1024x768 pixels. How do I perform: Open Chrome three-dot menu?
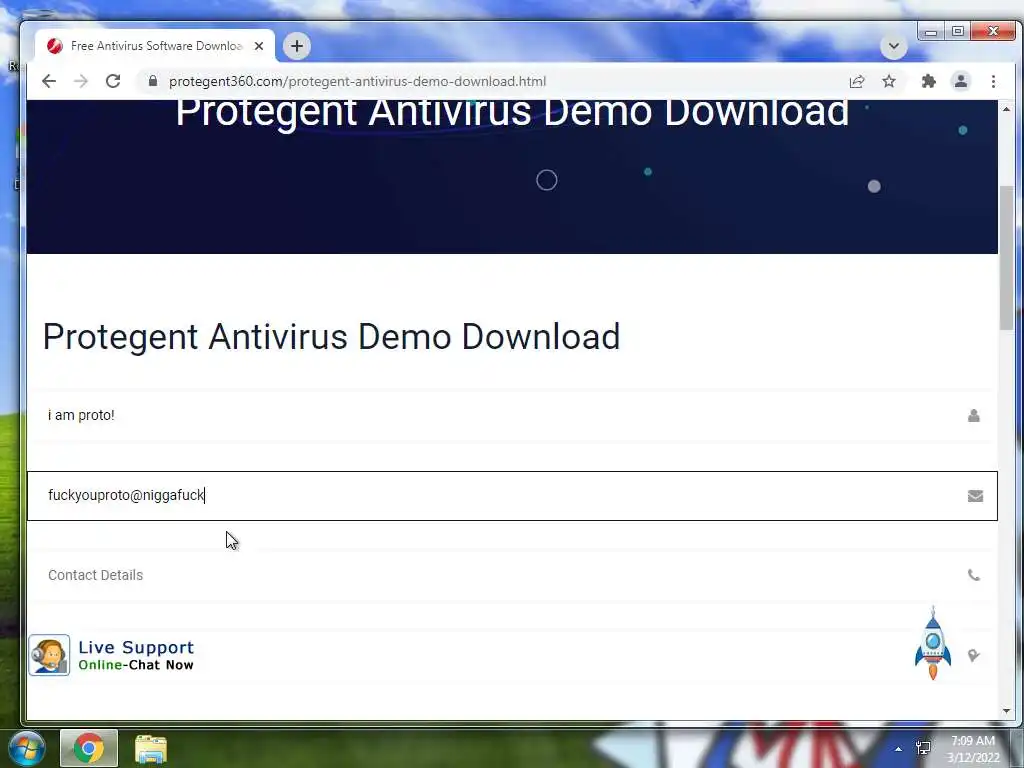993,81
